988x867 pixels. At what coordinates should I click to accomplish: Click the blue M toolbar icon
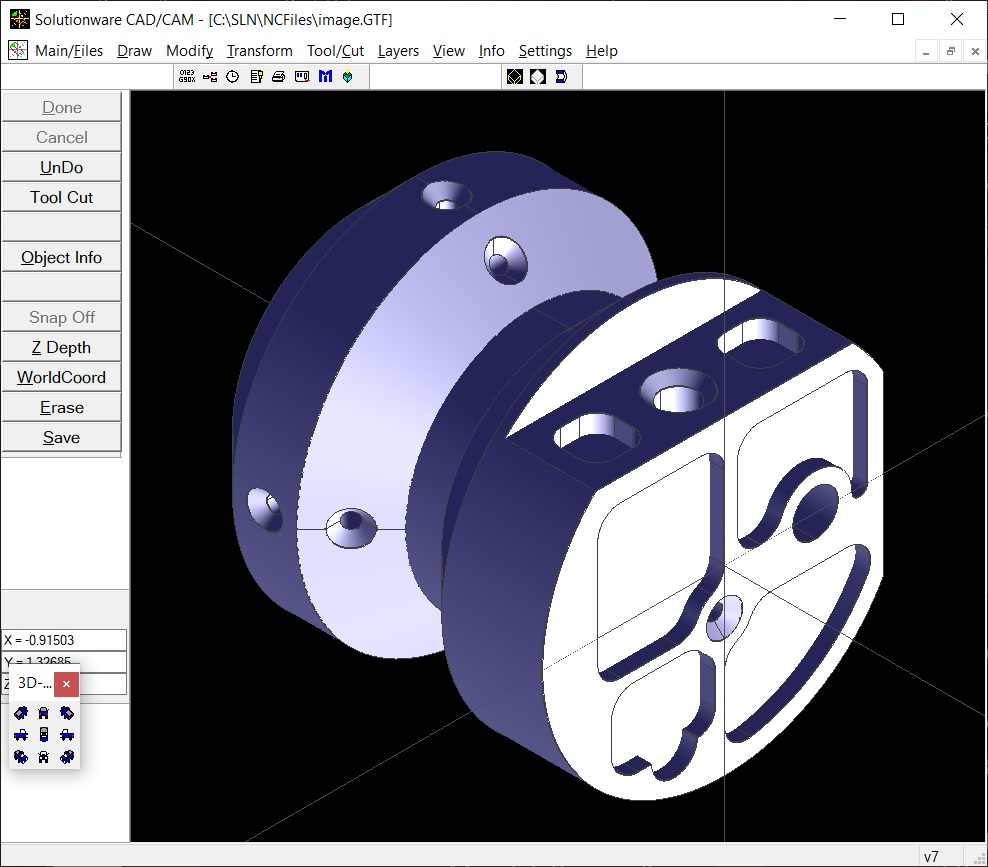tap(325, 77)
